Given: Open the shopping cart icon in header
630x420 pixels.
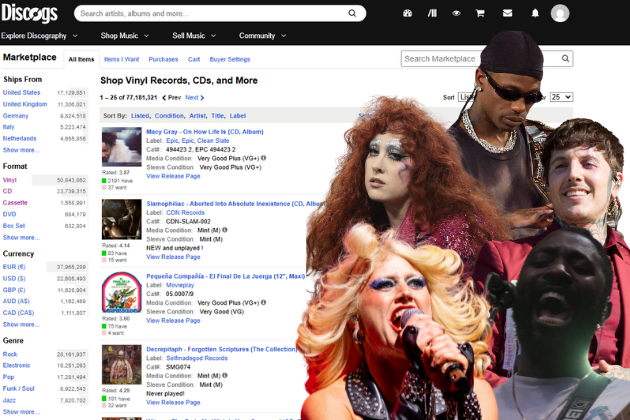Looking at the screenshot, I should point(481,14).
